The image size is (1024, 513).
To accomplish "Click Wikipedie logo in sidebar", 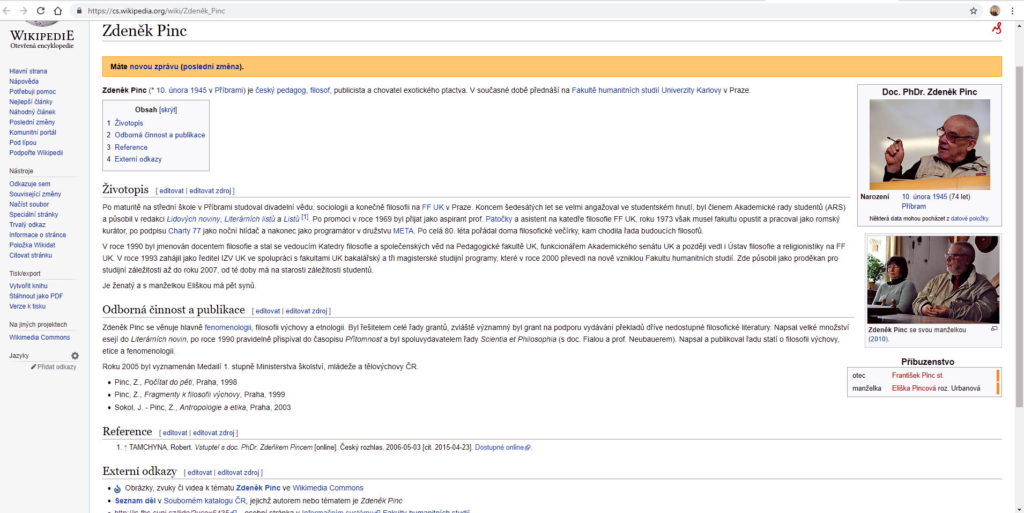I will [x=42, y=36].
